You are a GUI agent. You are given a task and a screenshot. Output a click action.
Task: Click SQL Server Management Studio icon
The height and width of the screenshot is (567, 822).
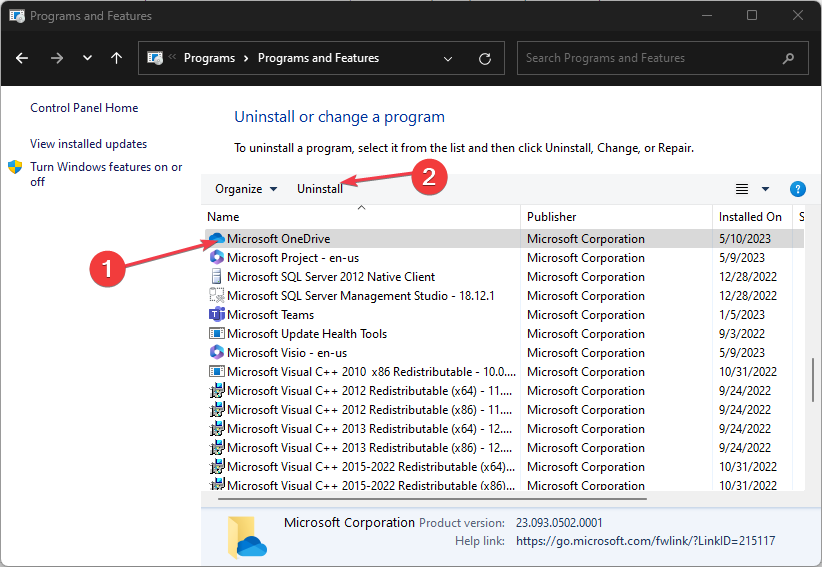pyautogui.click(x=217, y=296)
